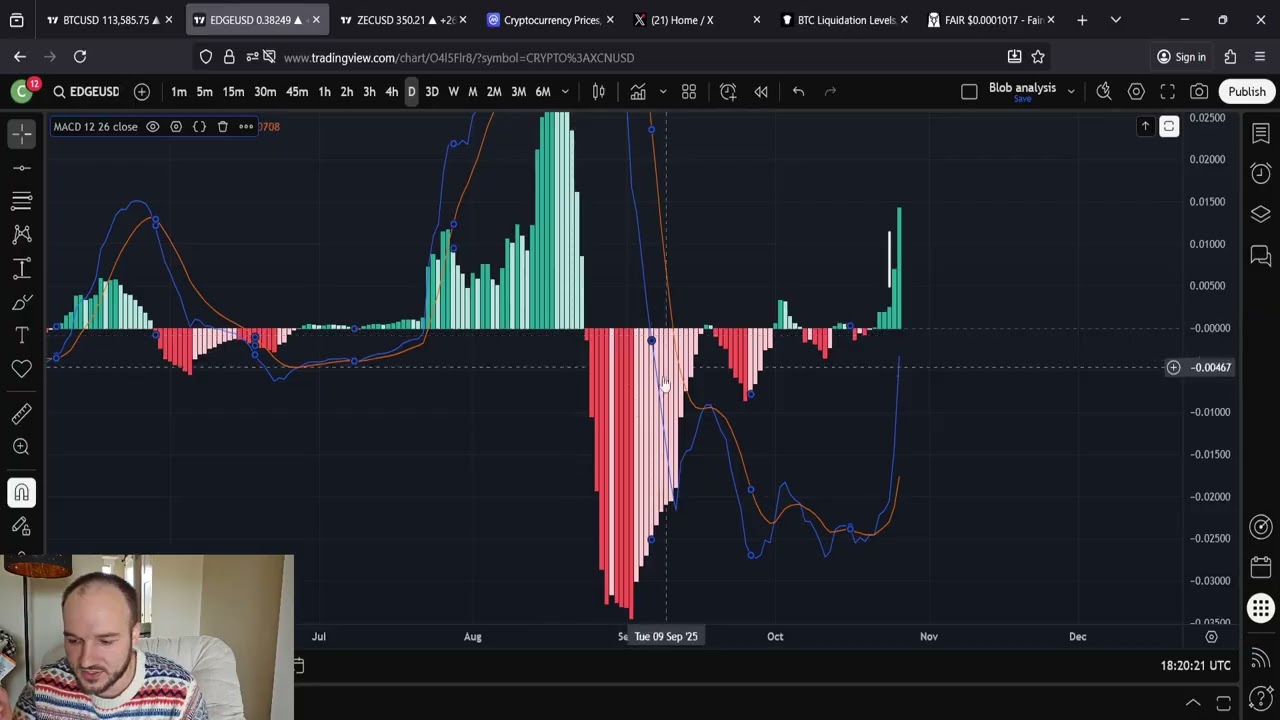1280x720 pixels.
Task: Open chart settings gear in toolbar
Action: pos(1136,92)
